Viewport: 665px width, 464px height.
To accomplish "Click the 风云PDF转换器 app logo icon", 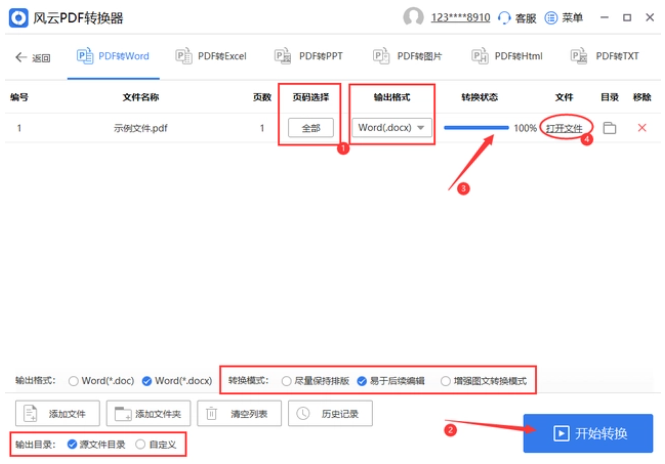I will (18, 18).
